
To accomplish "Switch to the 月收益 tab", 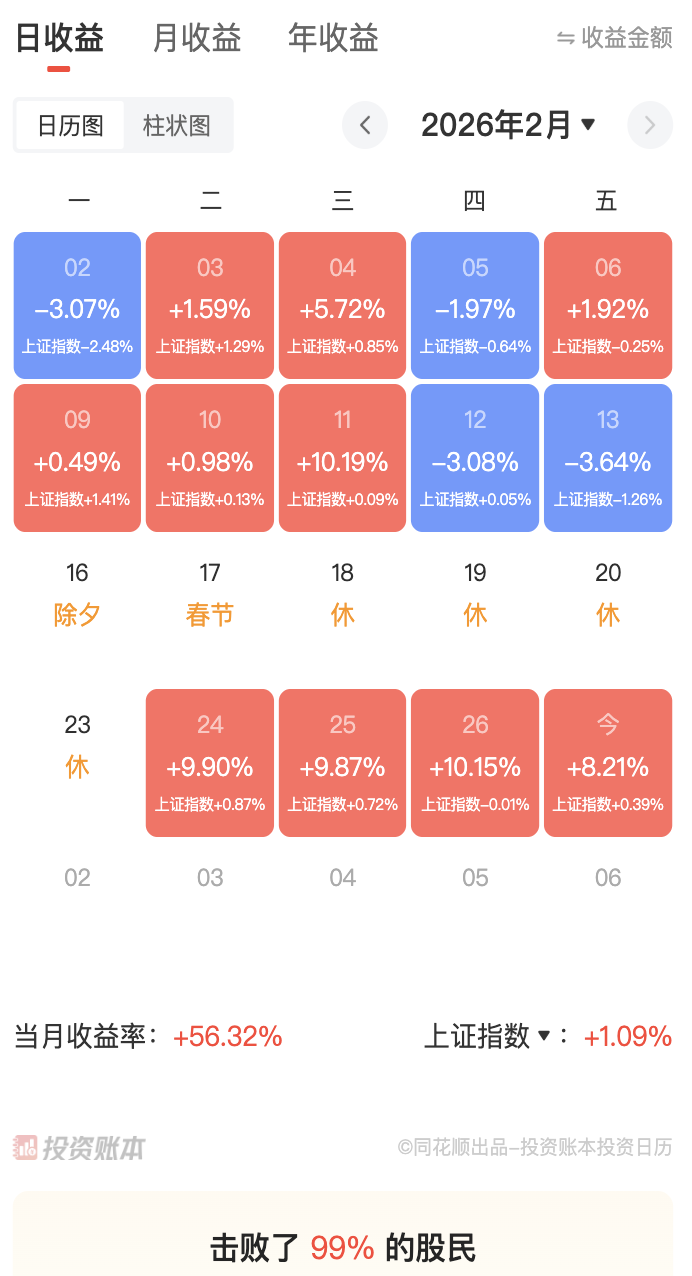I will (x=196, y=39).
